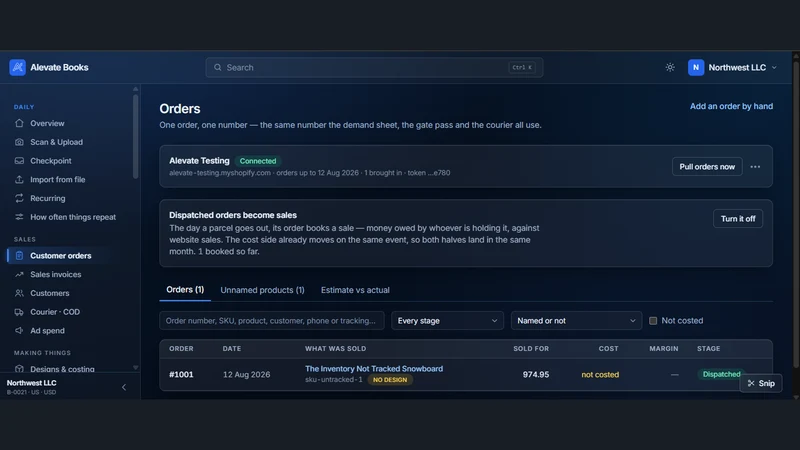Click the Courier COD truck icon
Viewport: 800px width, 450px height.
19,312
